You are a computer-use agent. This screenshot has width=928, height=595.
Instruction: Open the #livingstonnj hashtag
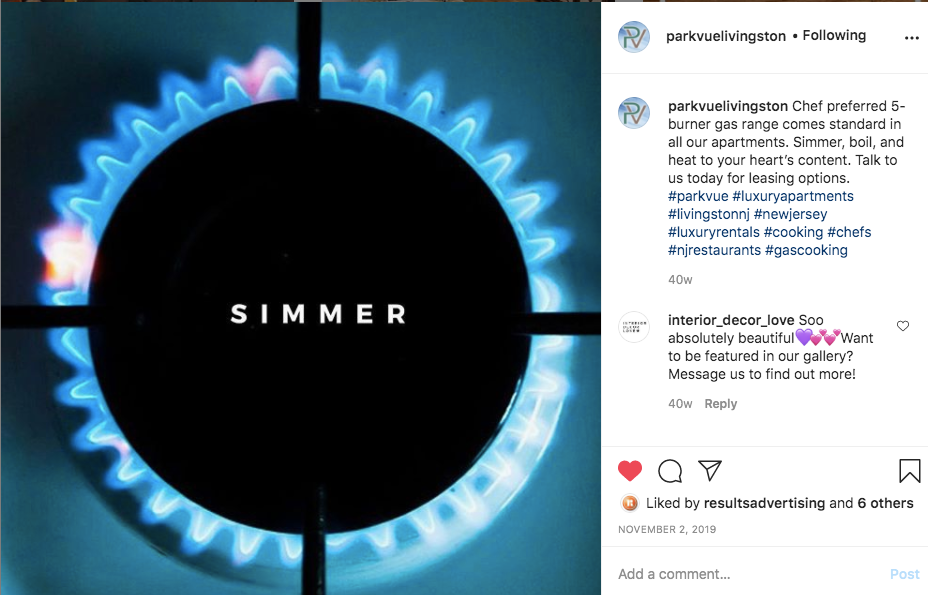(708, 214)
